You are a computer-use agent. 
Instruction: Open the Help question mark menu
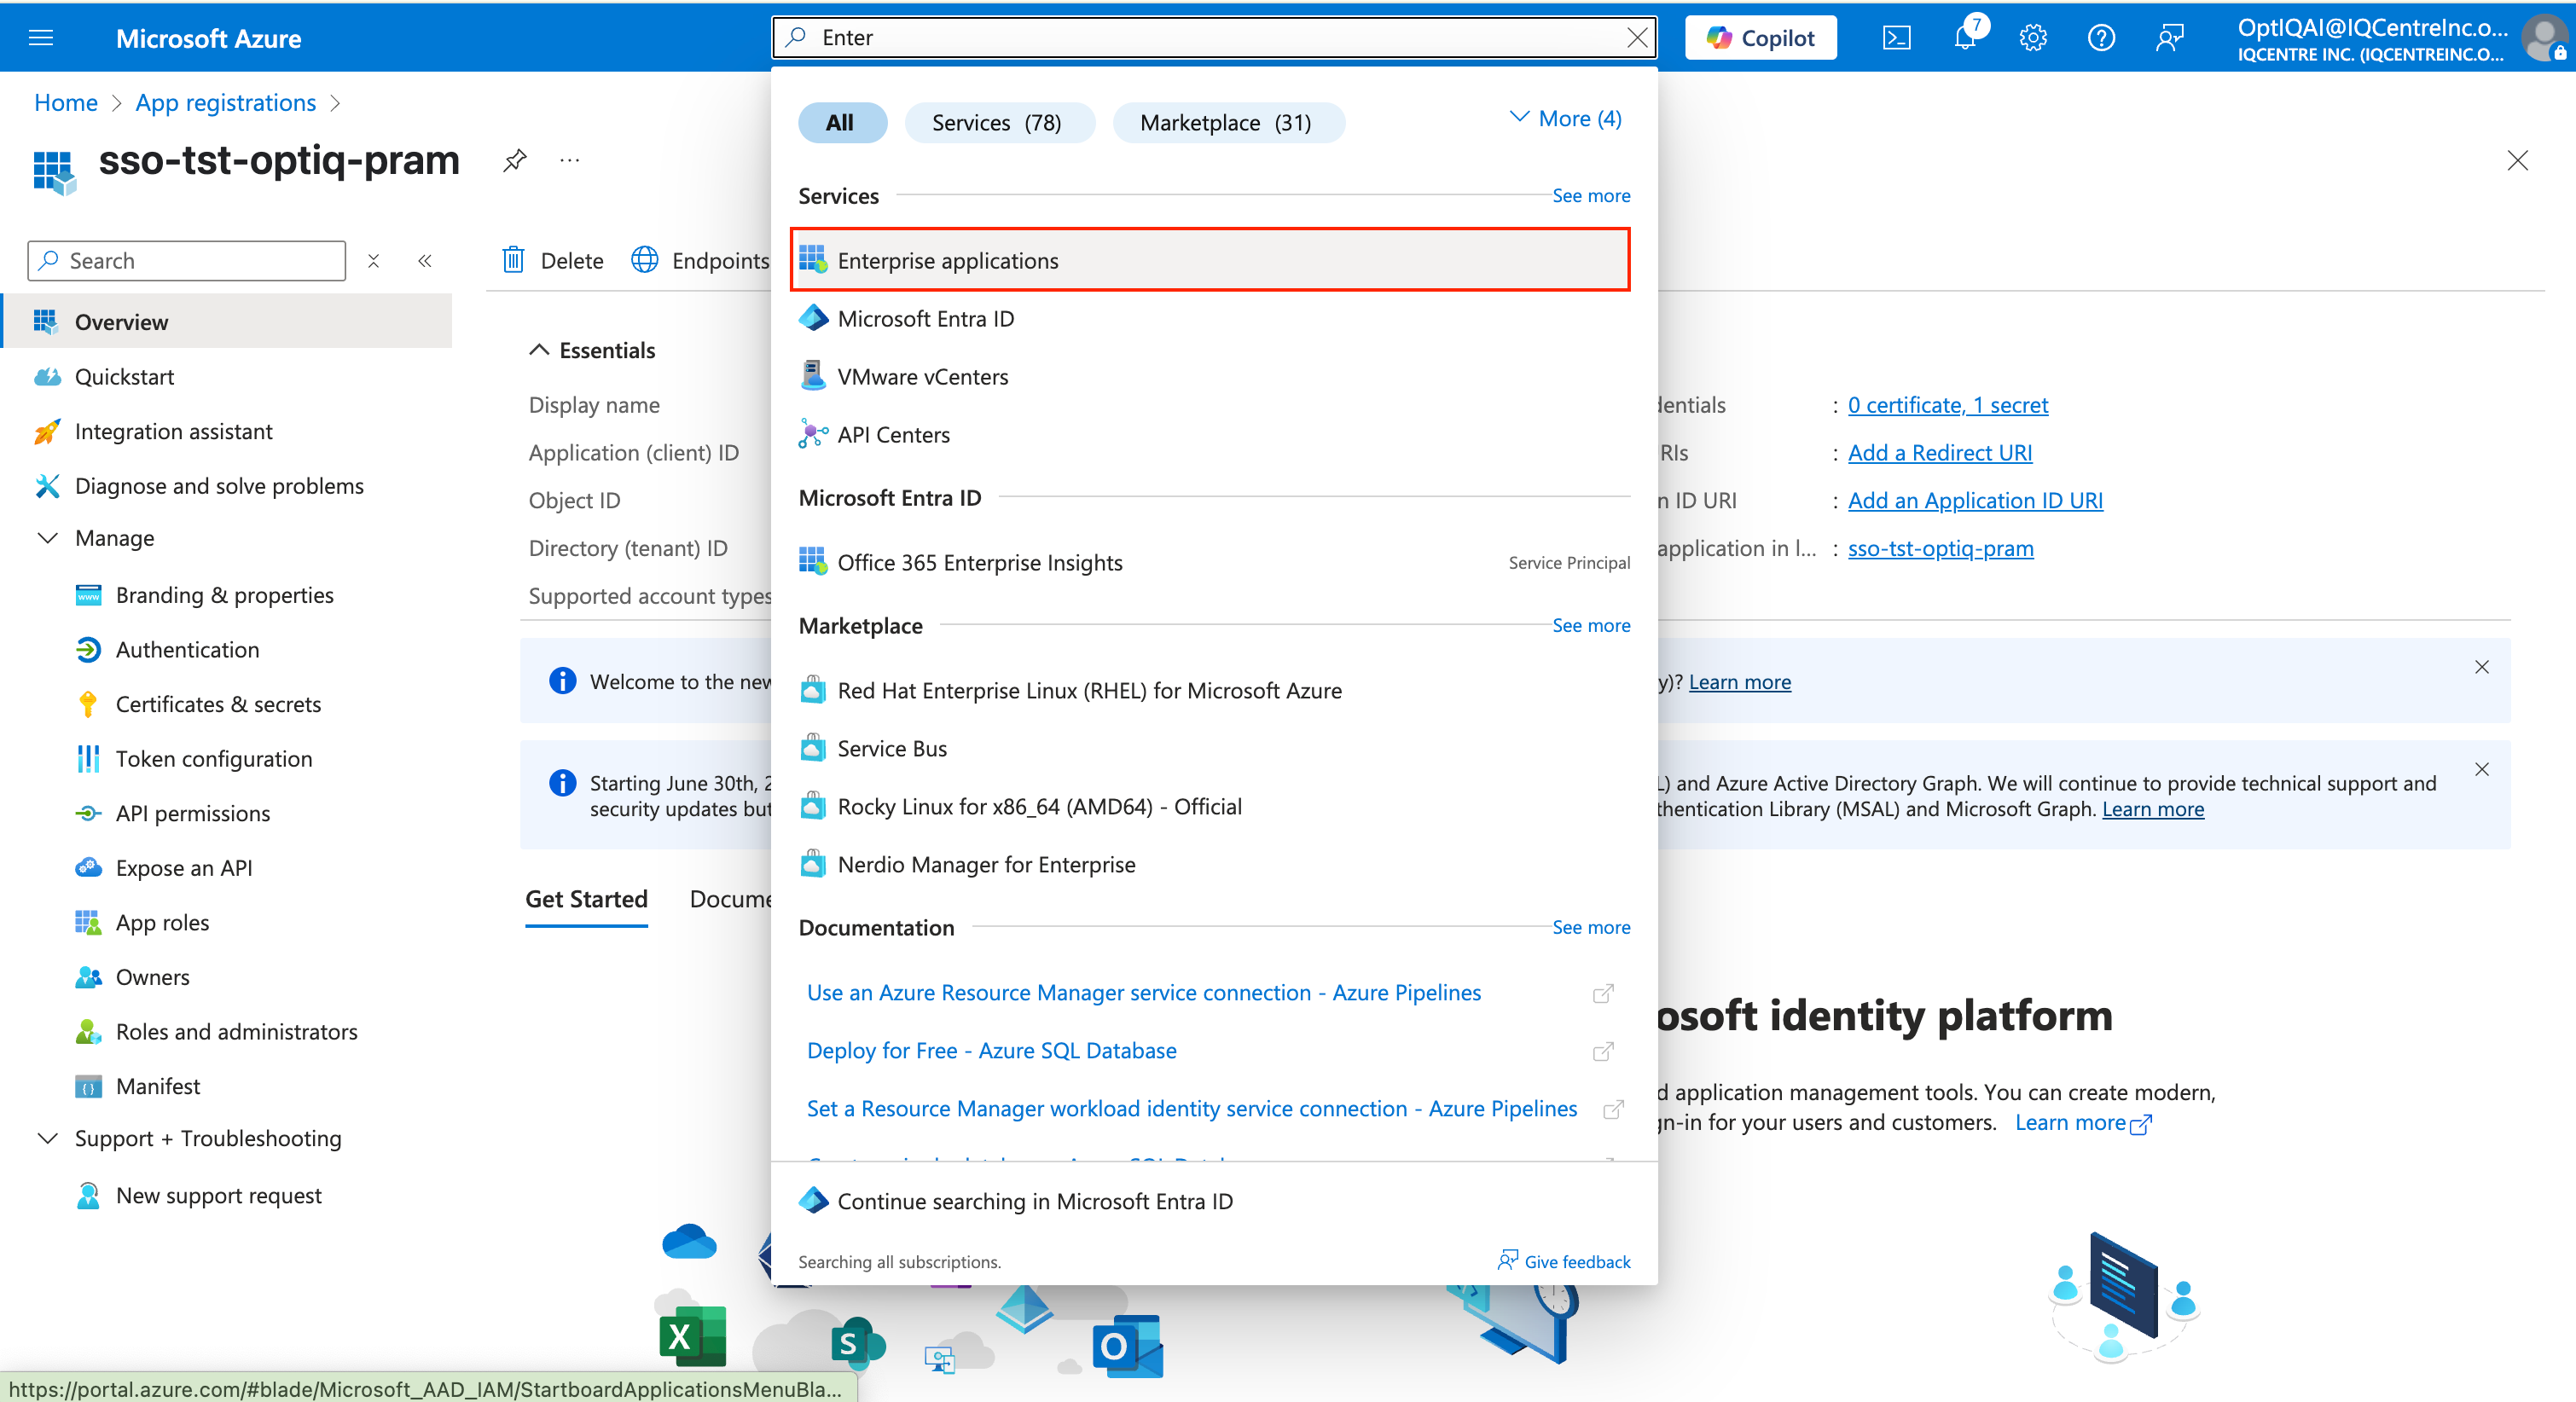point(2101,38)
